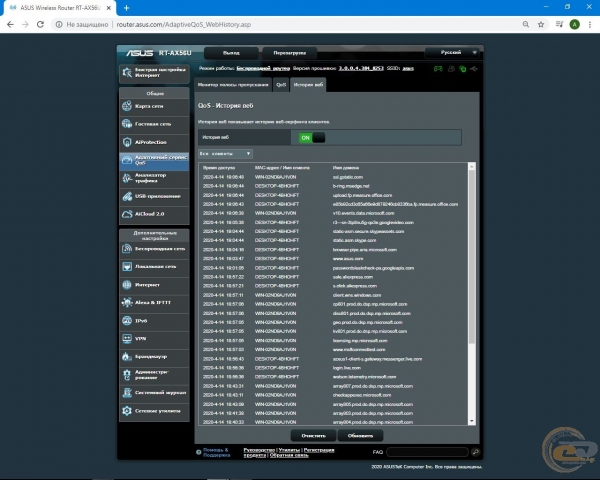Open Помощь & Поддержка link
Image resolution: width=600 pixels, height=480 pixels.
click(217, 452)
